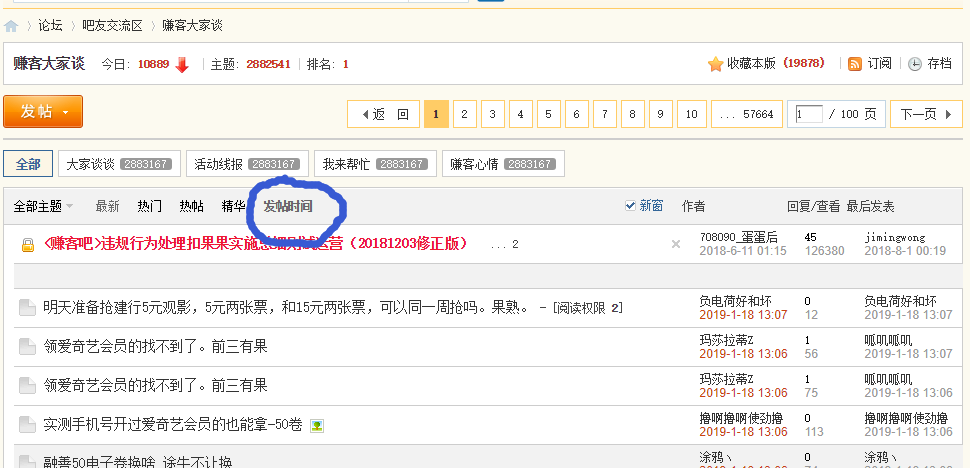Toggle the 新窗 checkbox

point(630,205)
